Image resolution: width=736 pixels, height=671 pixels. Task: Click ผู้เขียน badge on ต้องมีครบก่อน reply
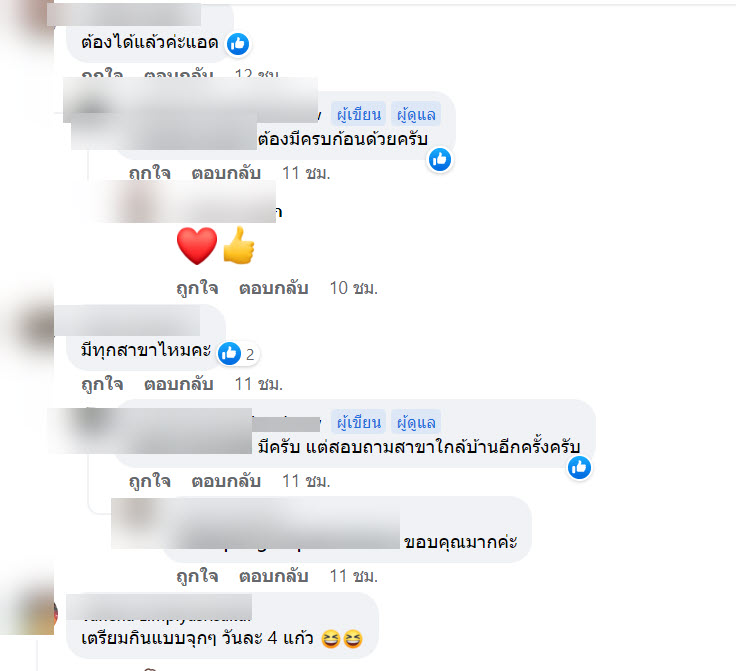pos(359,114)
